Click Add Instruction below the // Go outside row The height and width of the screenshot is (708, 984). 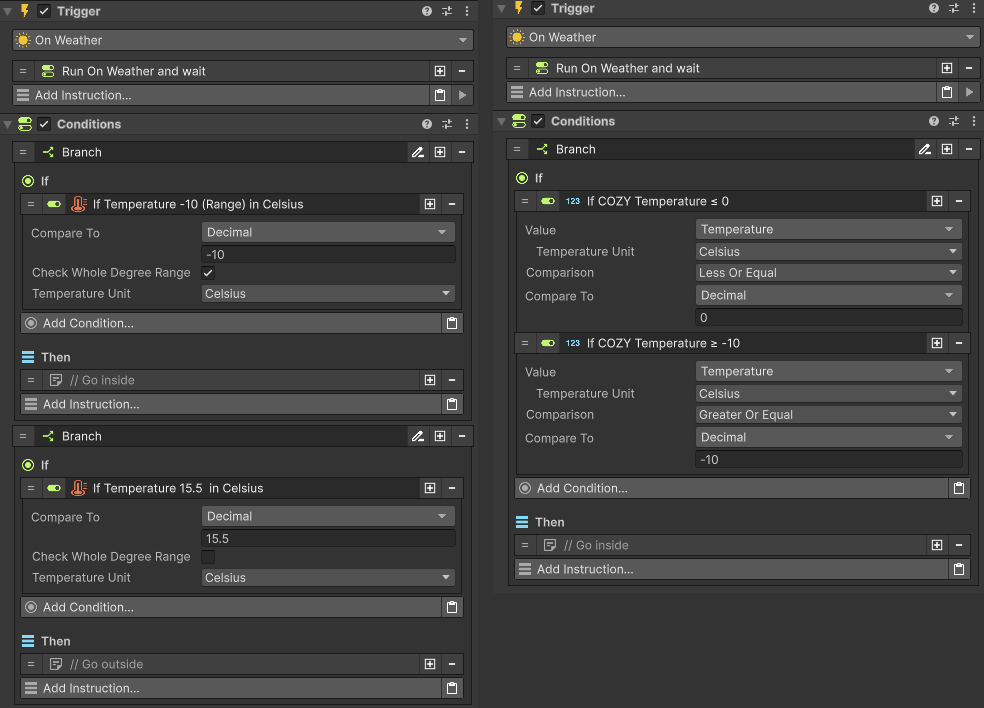coord(230,688)
